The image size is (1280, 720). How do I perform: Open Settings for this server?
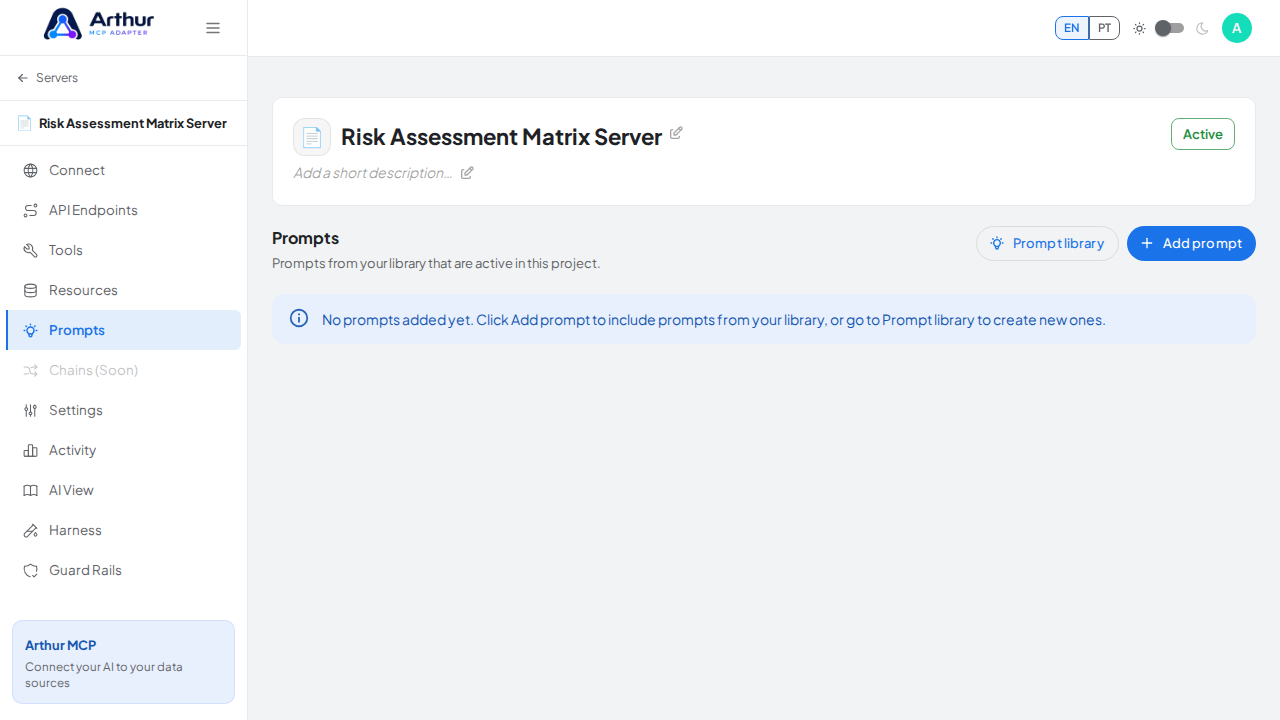[x=123, y=410]
